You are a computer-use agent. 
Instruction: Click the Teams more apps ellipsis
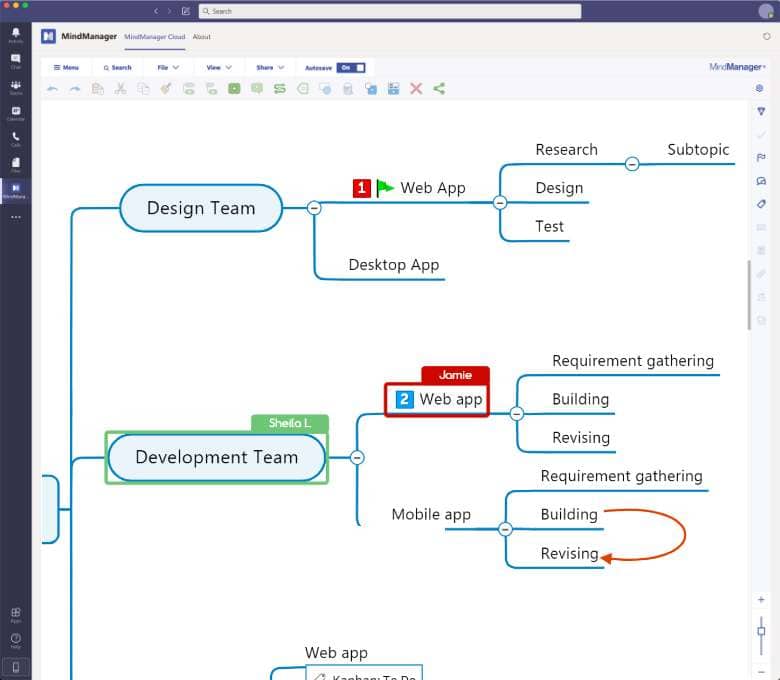point(16,217)
